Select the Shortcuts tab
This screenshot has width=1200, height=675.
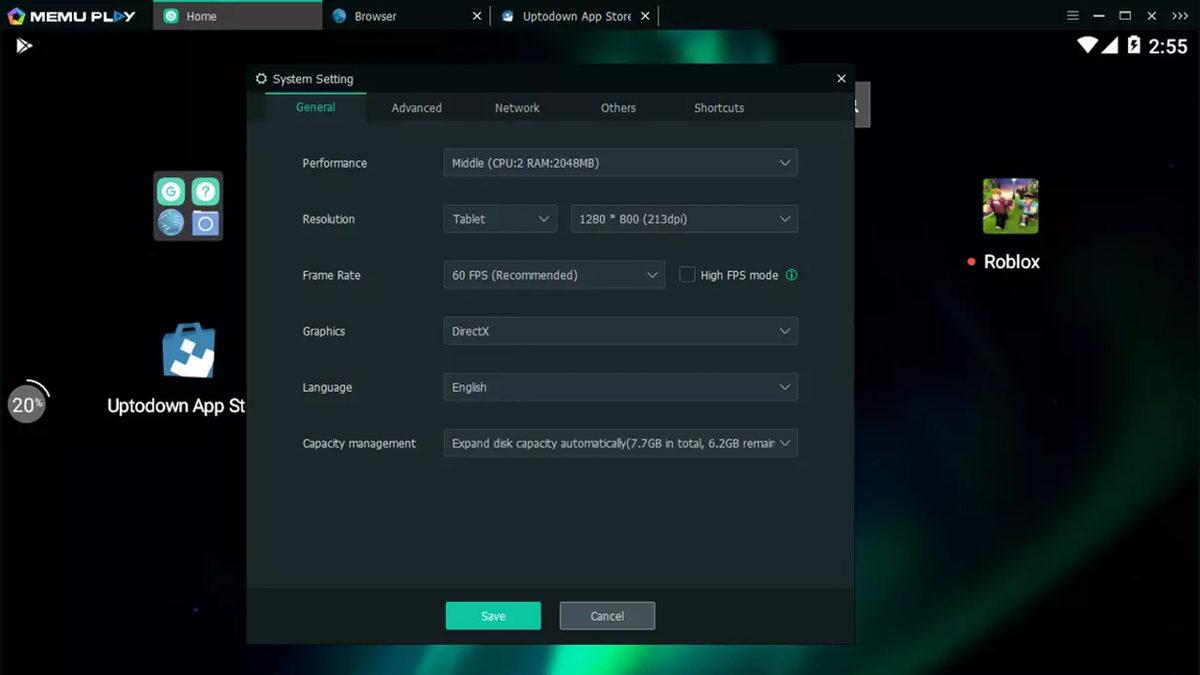(718, 107)
